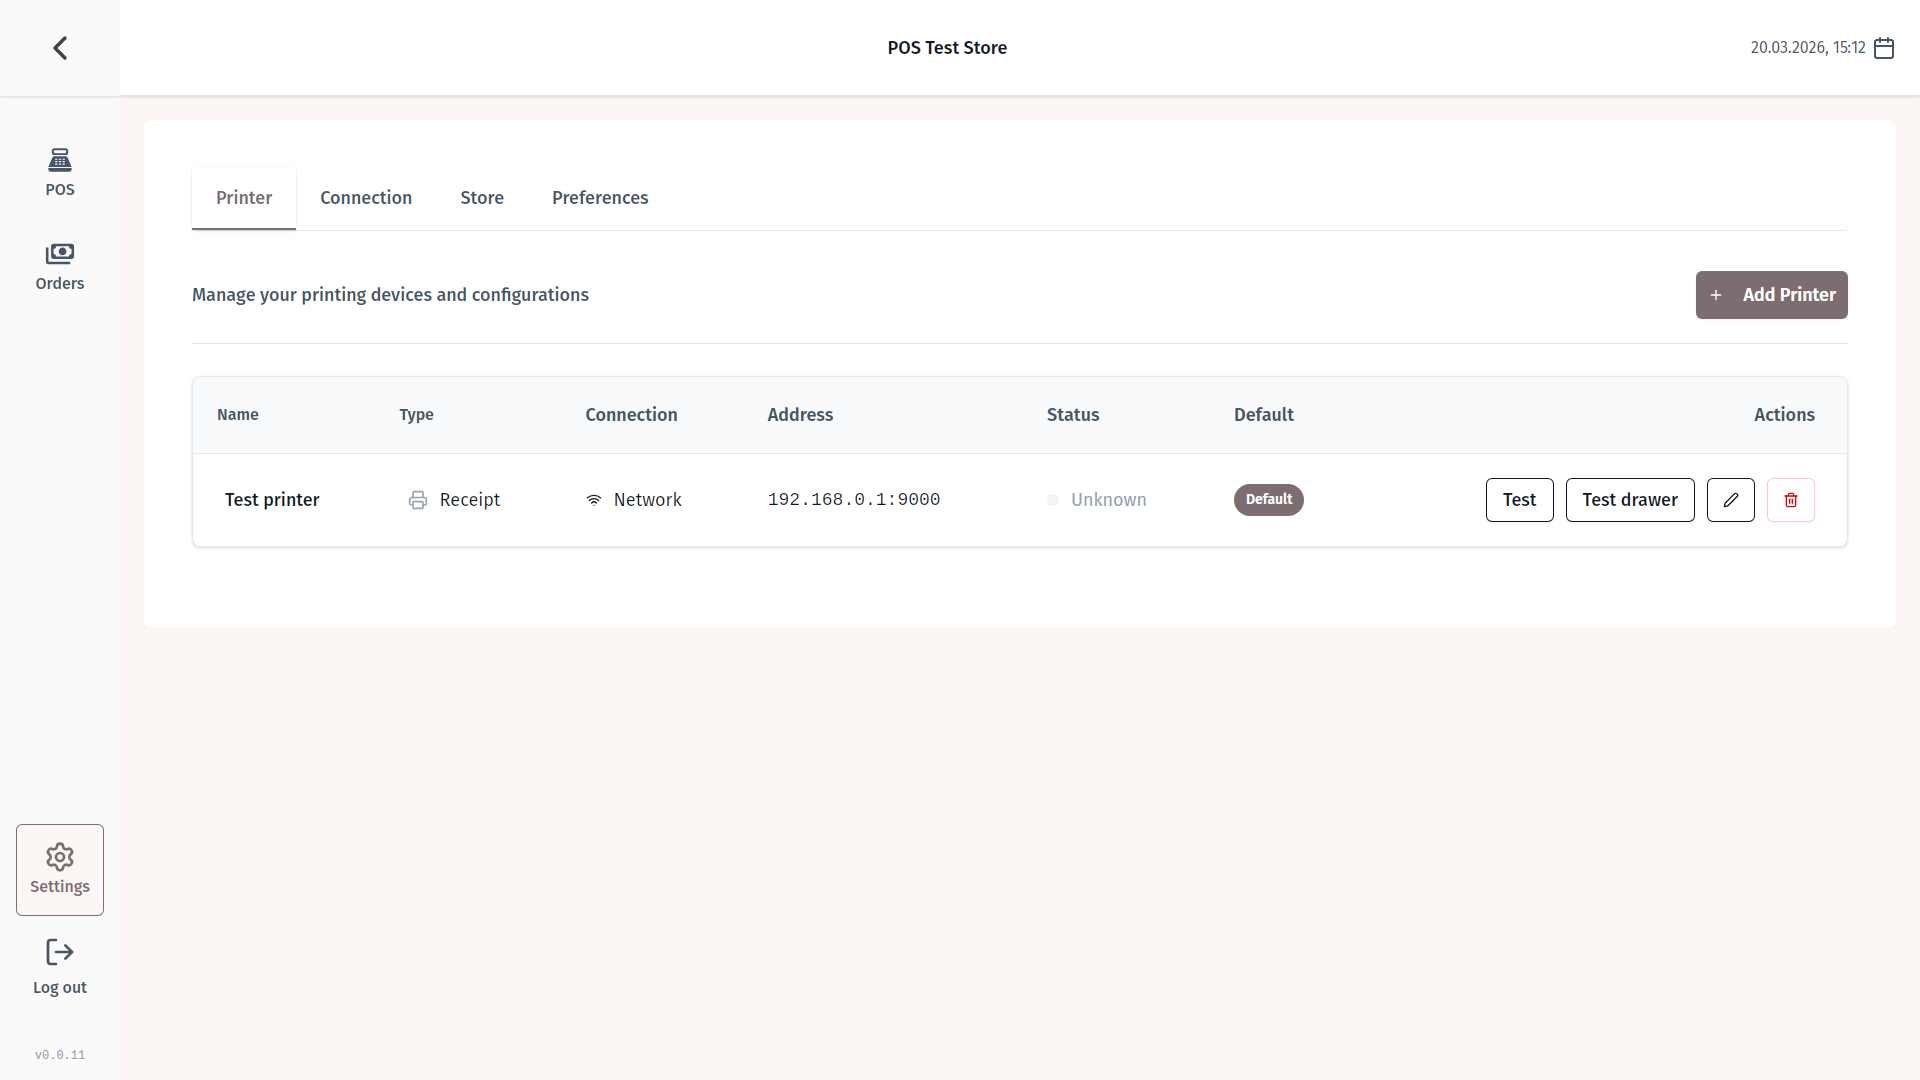Click the date 20.03.2026, 15:12

(x=1808, y=48)
